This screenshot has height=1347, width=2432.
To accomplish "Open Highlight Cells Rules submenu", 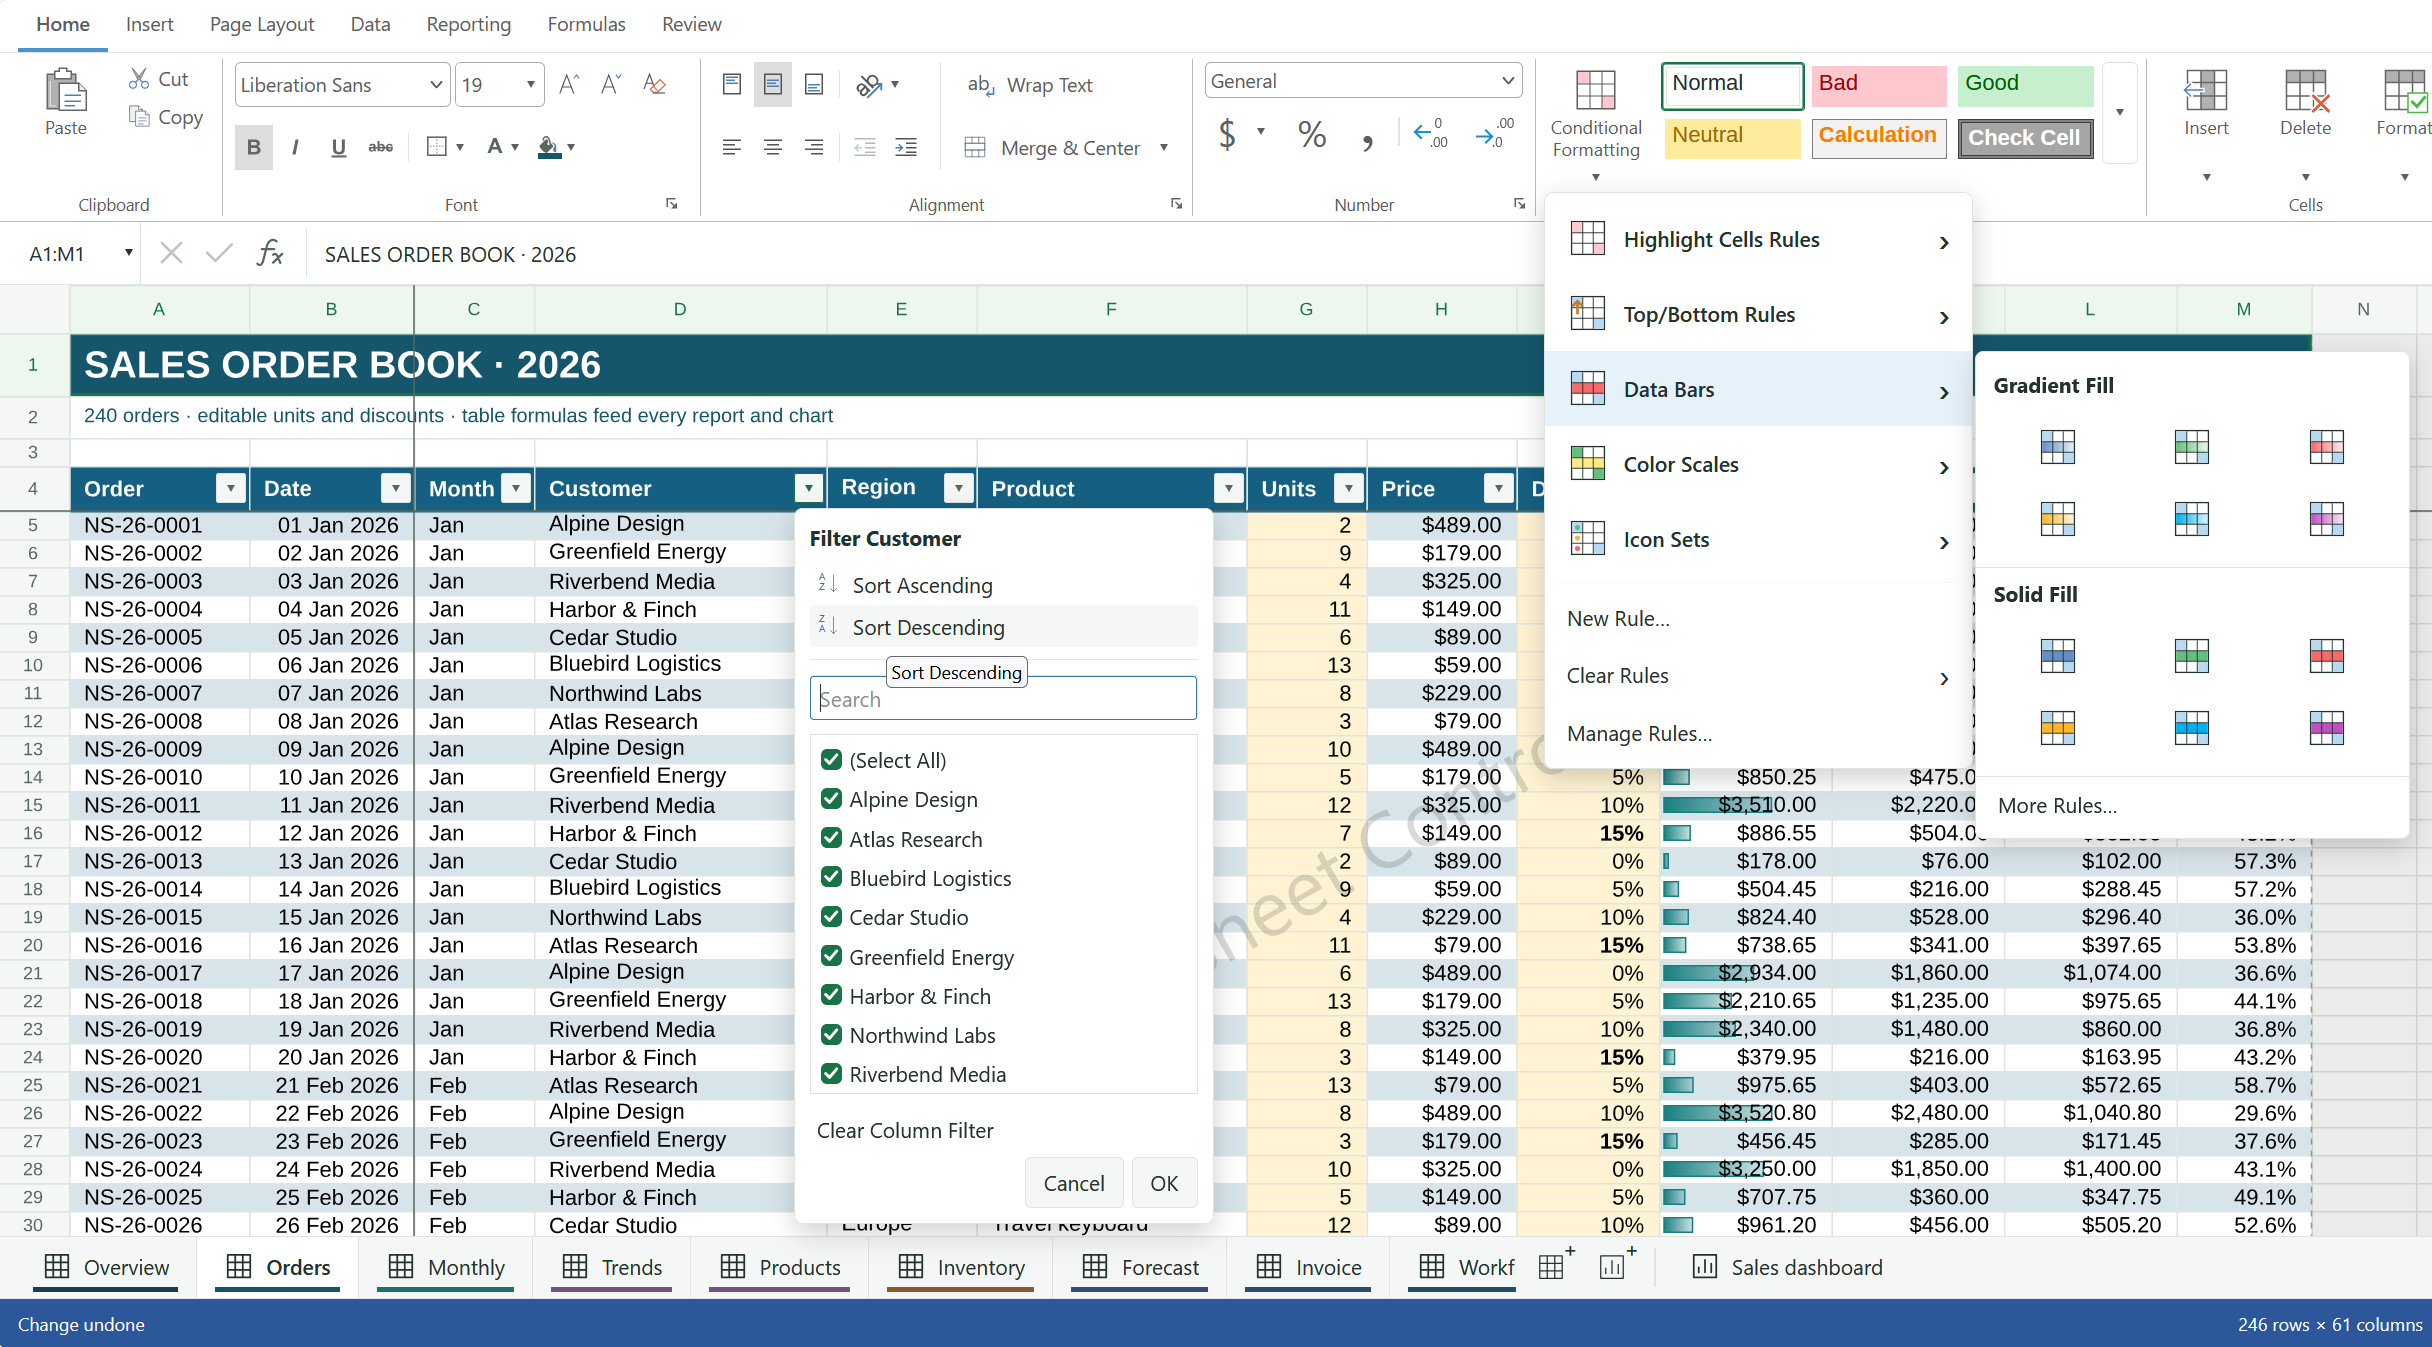I will point(1758,240).
